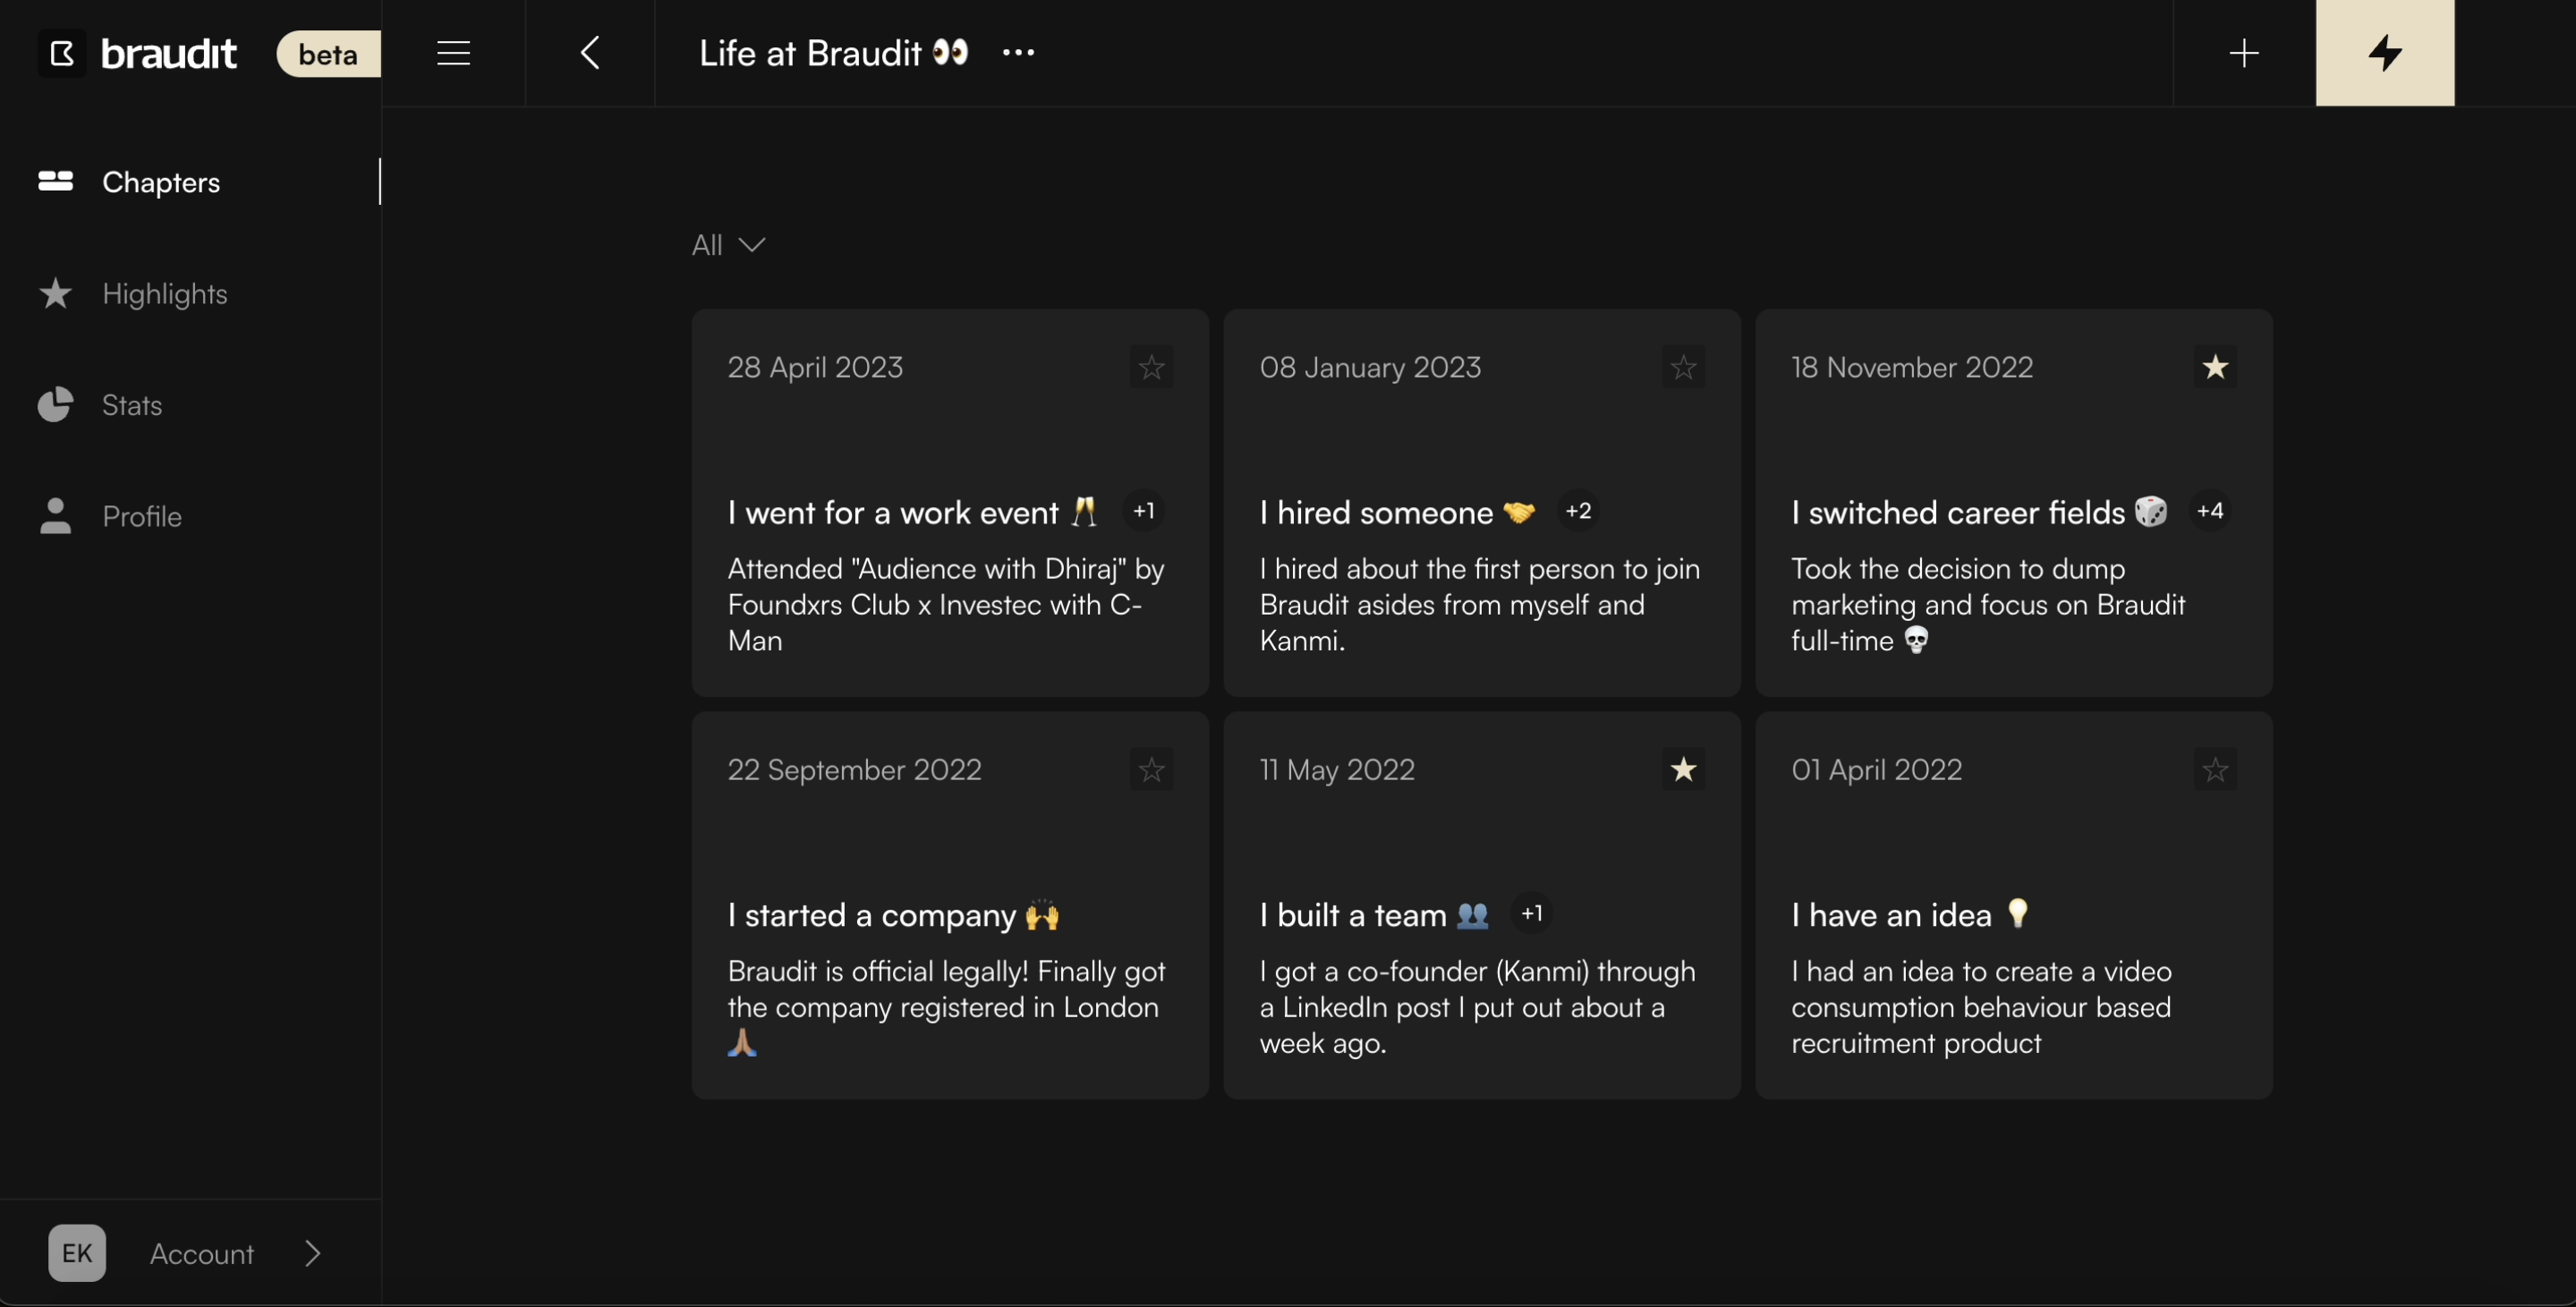Expand the All filter dropdown

point(728,245)
